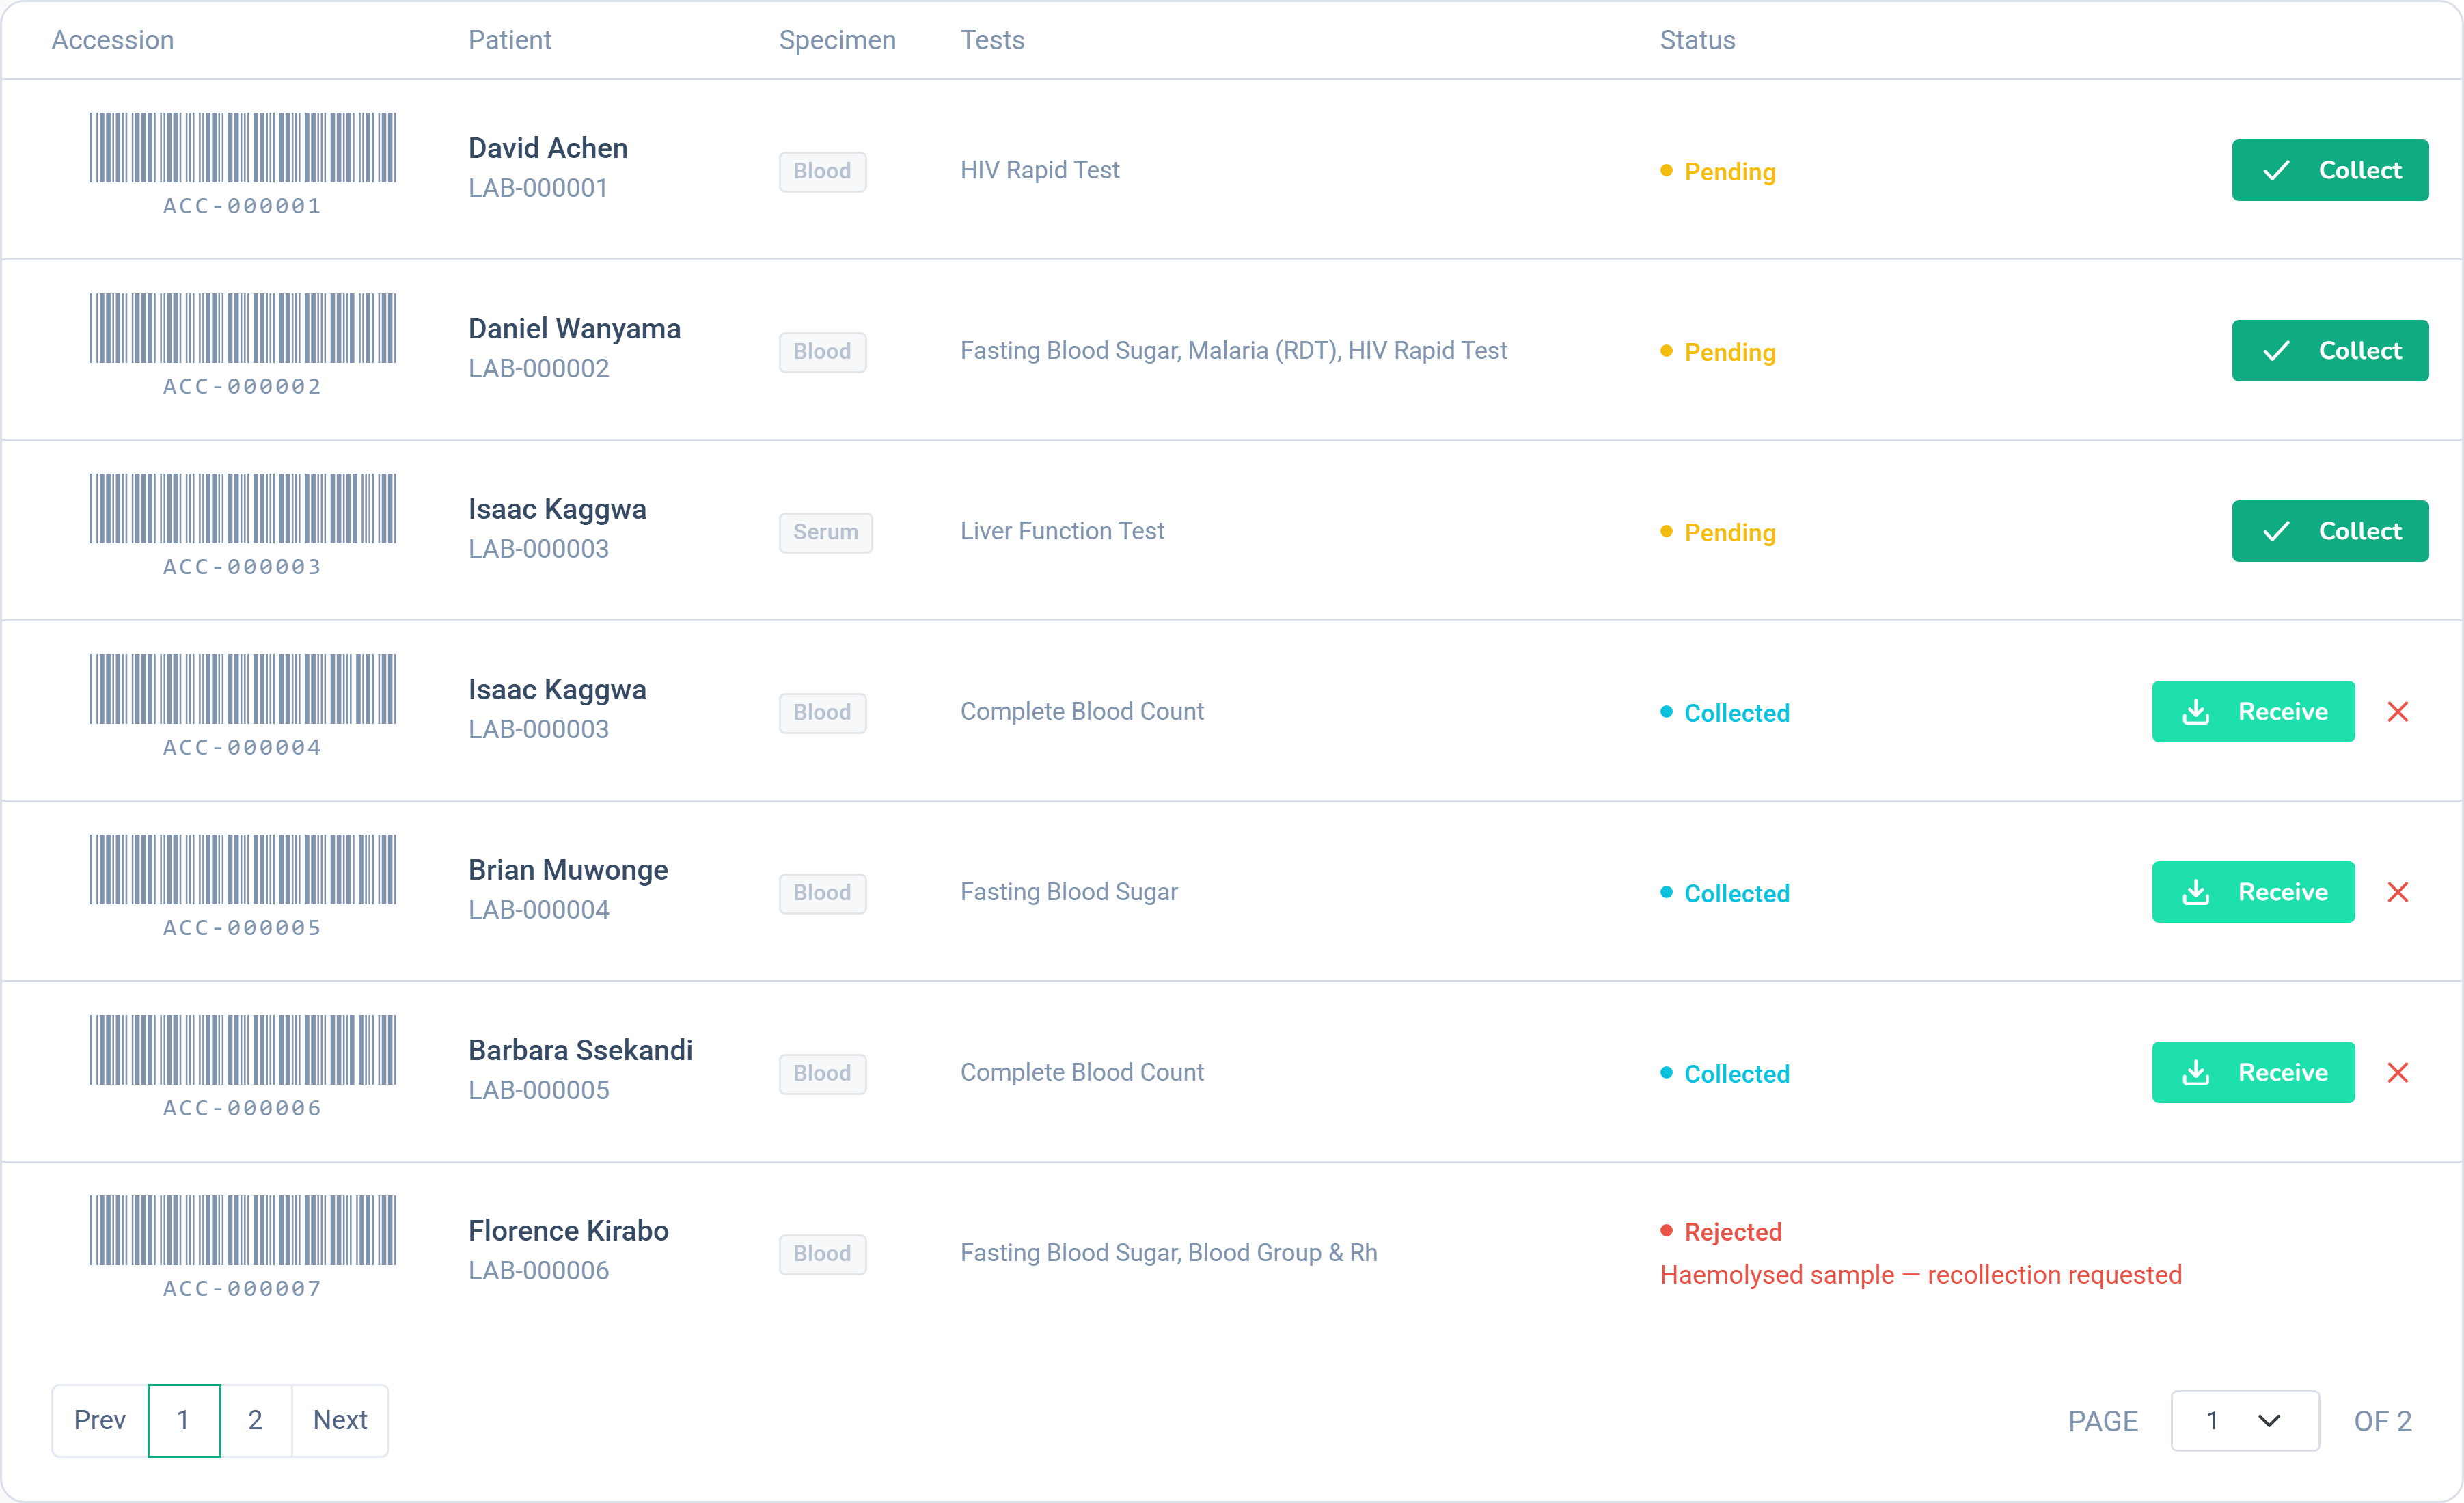Image resolution: width=2464 pixels, height=1503 pixels.
Task: Click 'Haemolysed sample — recollection requested' note
Action: point(1920,1275)
